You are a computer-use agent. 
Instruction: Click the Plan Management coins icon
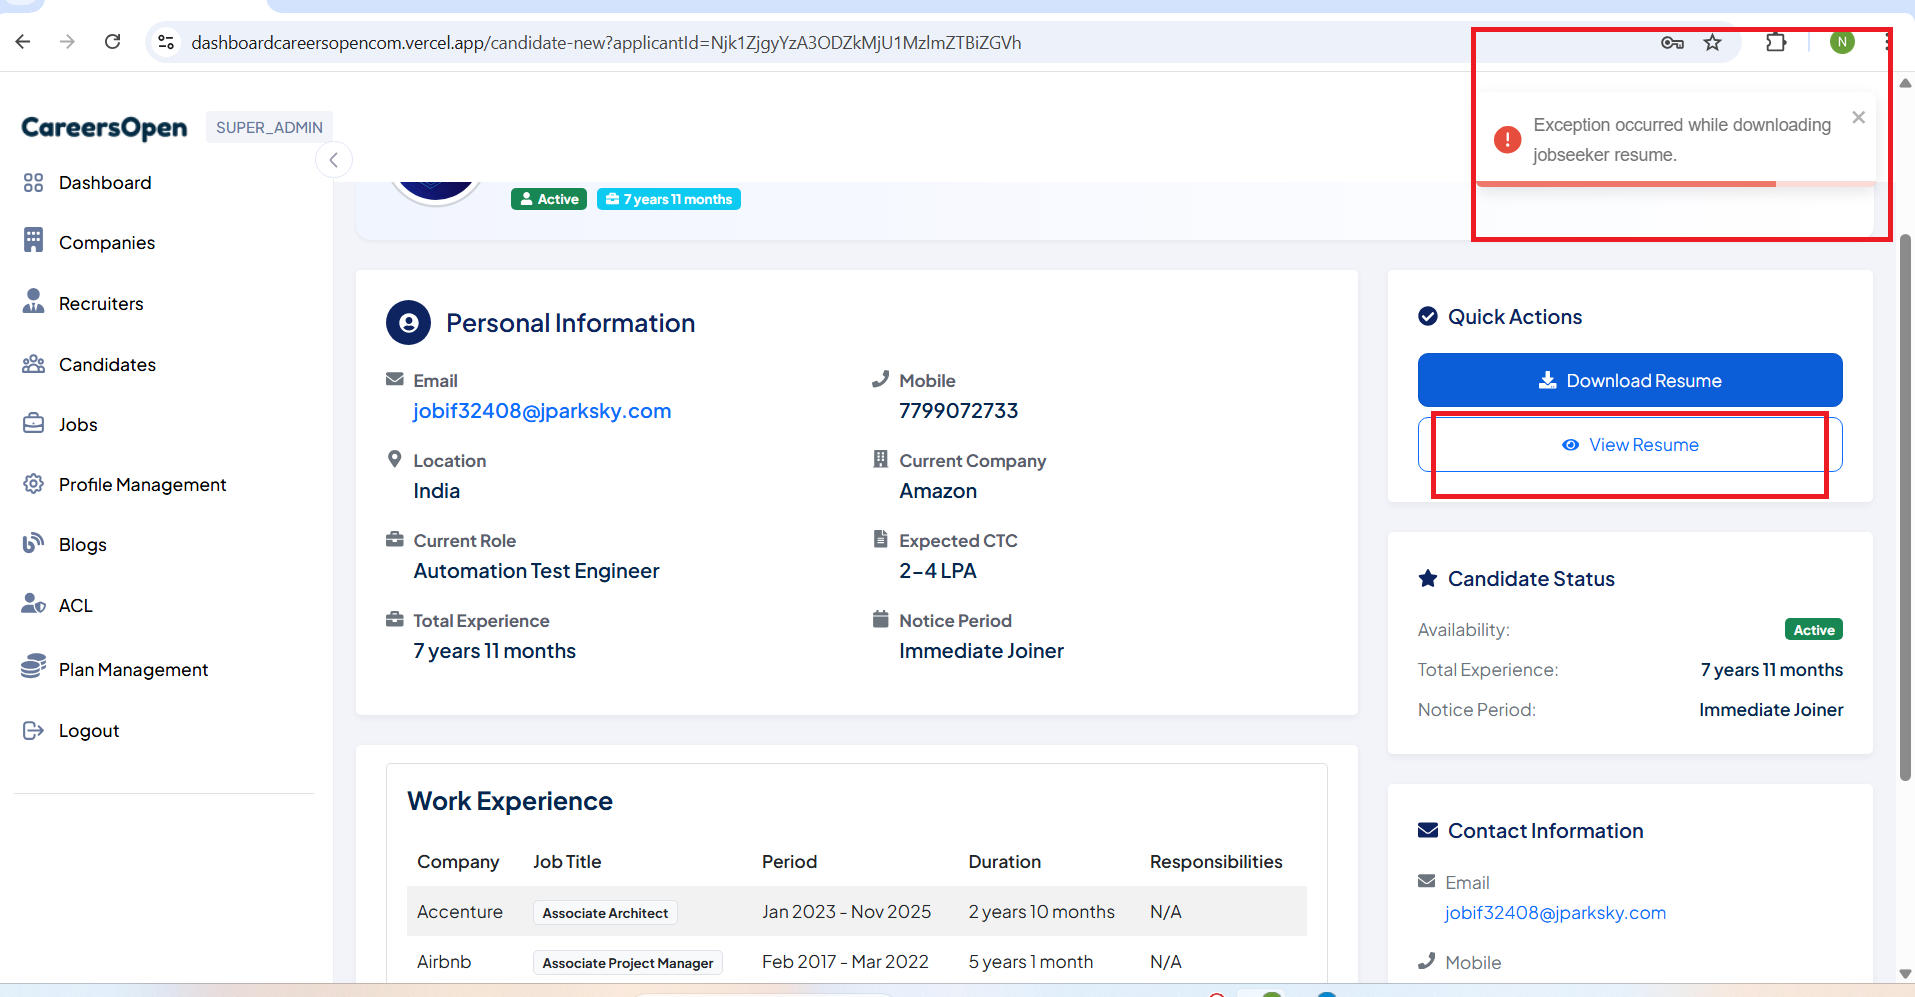(33, 667)
